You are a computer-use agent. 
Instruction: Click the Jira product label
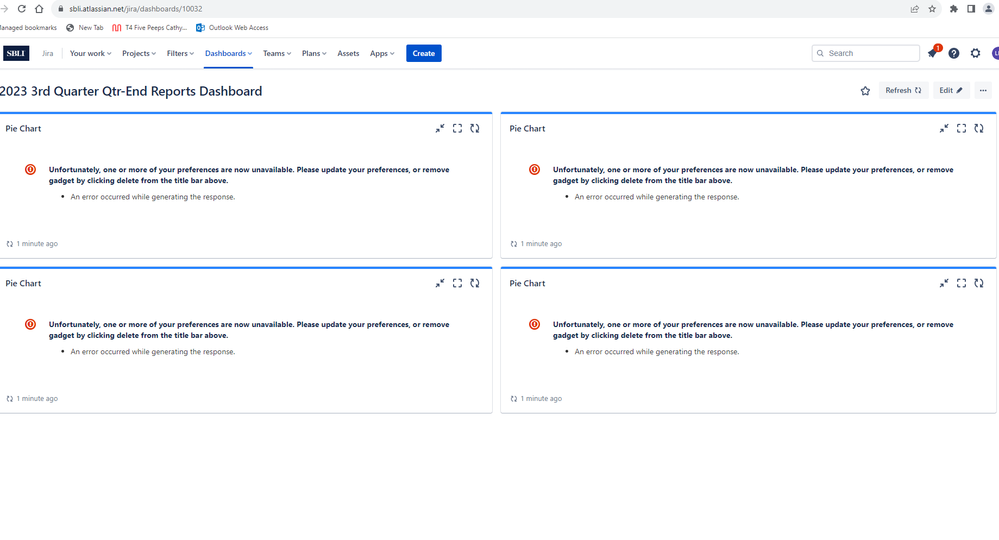click(x=48, y=53)
